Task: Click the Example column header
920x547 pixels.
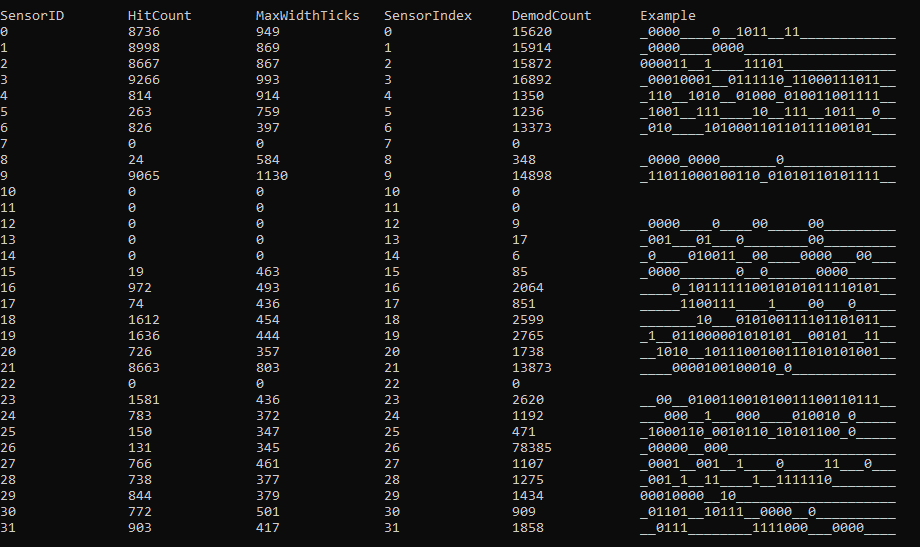Action: point(668,16)
